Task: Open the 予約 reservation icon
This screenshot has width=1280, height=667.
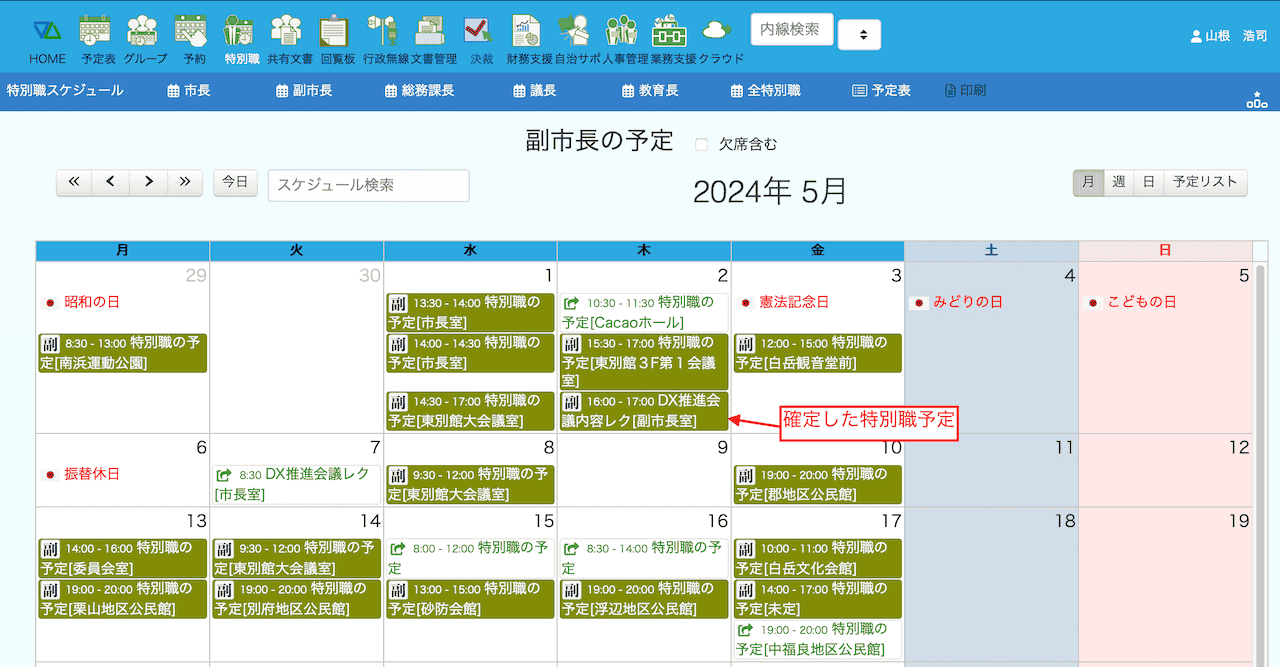Action: tap(192, 32)
